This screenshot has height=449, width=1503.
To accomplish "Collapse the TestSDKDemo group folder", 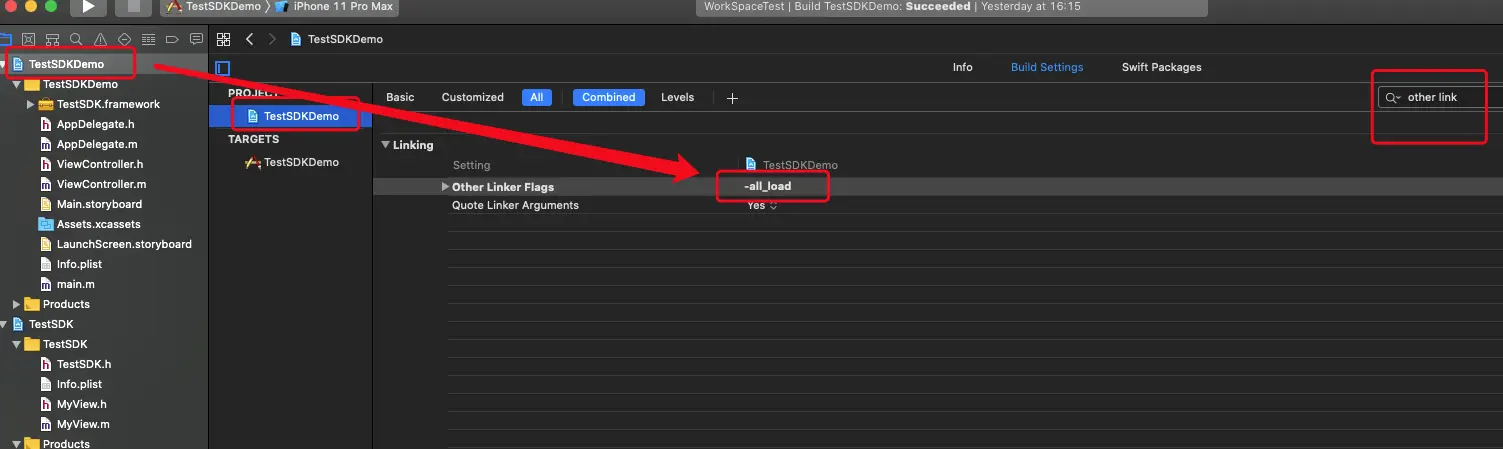I will (x=17, y=84).
